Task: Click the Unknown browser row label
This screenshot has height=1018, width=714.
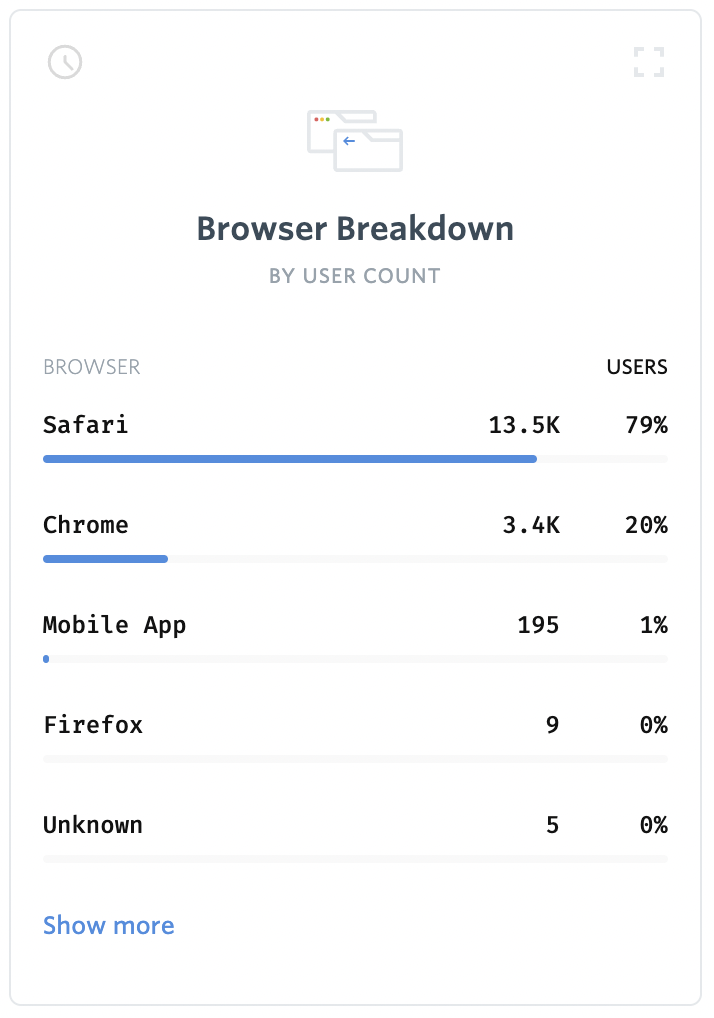Action: (x=93, y=825)
